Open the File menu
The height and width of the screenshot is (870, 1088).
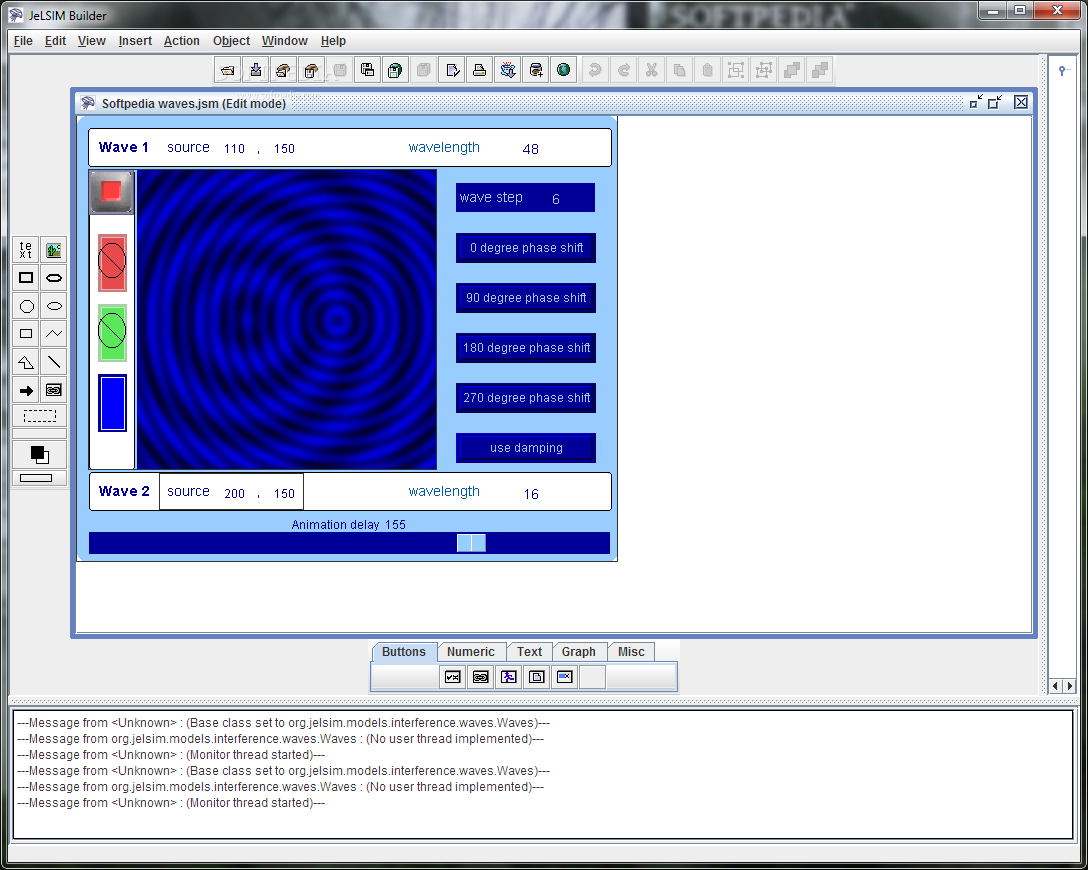[23, 41]
